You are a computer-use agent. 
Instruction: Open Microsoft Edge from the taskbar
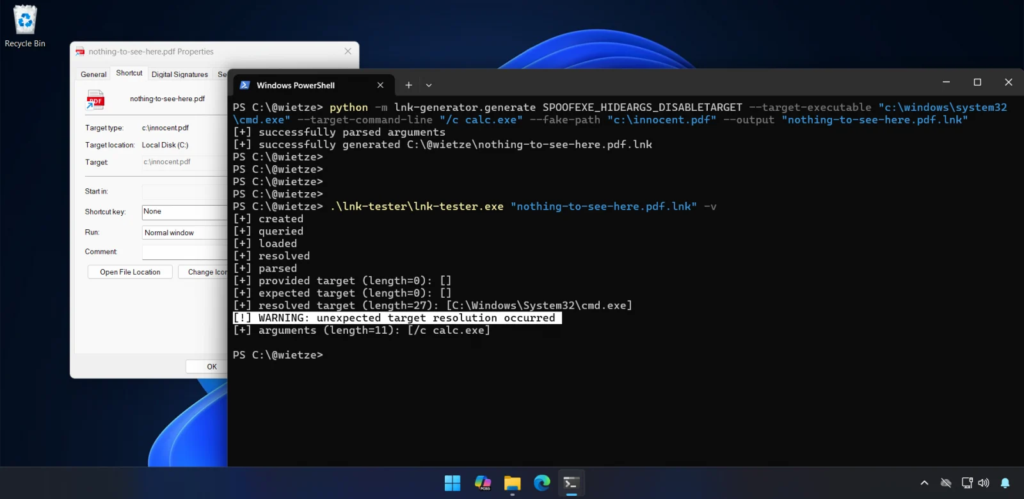542,483
